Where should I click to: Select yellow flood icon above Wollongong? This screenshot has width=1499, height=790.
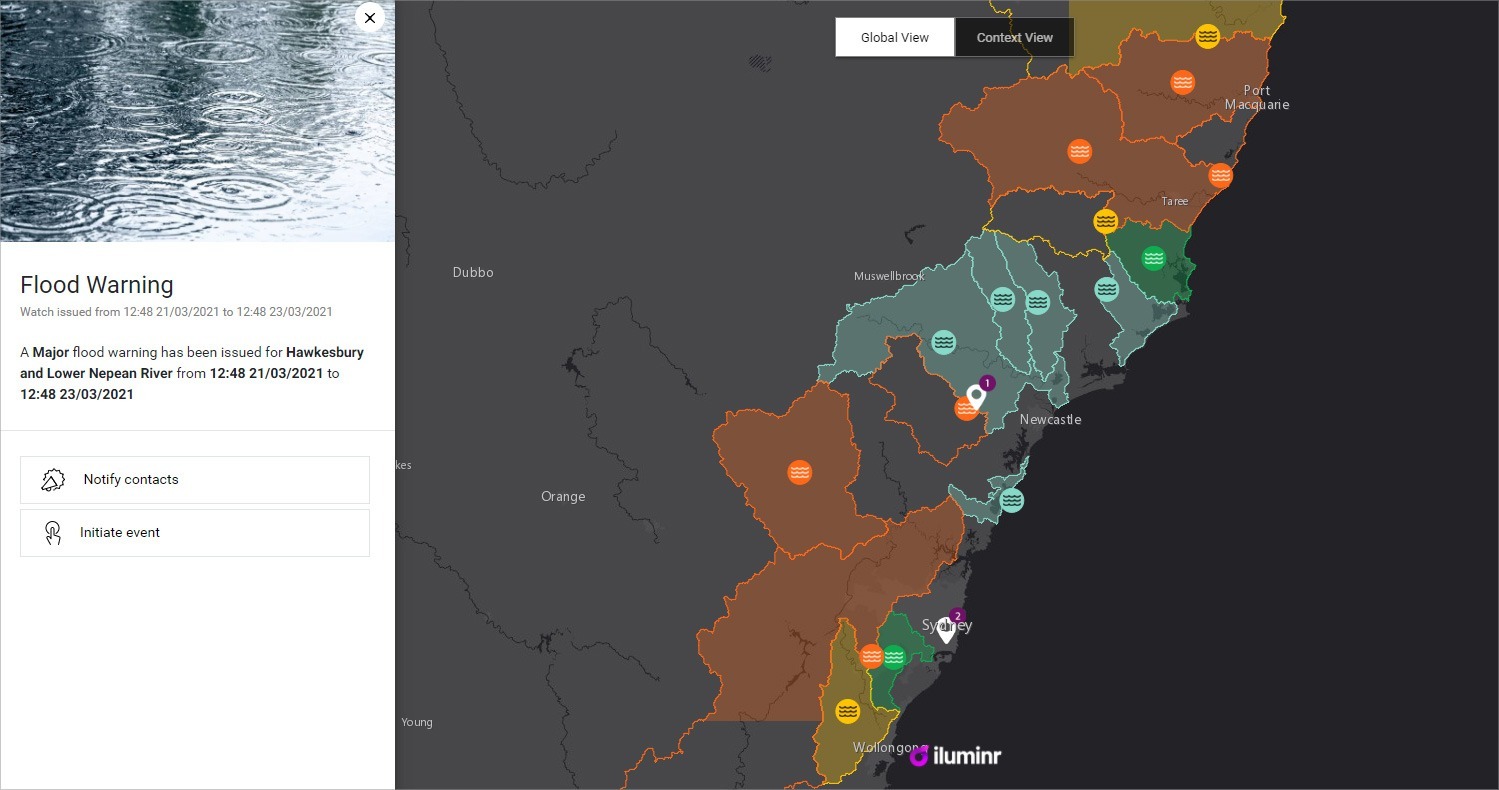coord(848,711)
